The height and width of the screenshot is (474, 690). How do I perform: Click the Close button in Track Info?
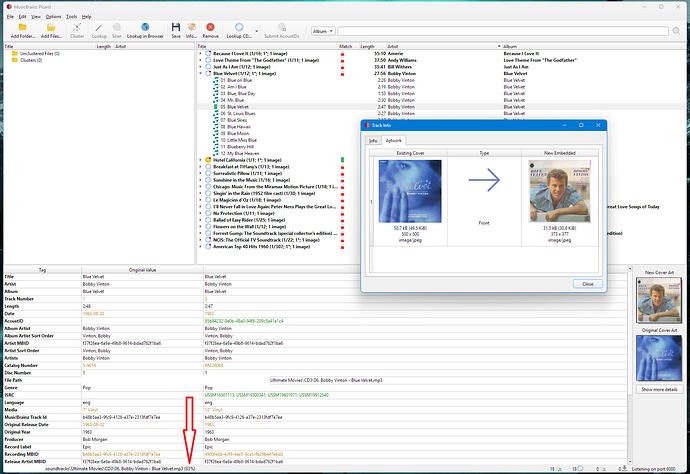[588, 284]
